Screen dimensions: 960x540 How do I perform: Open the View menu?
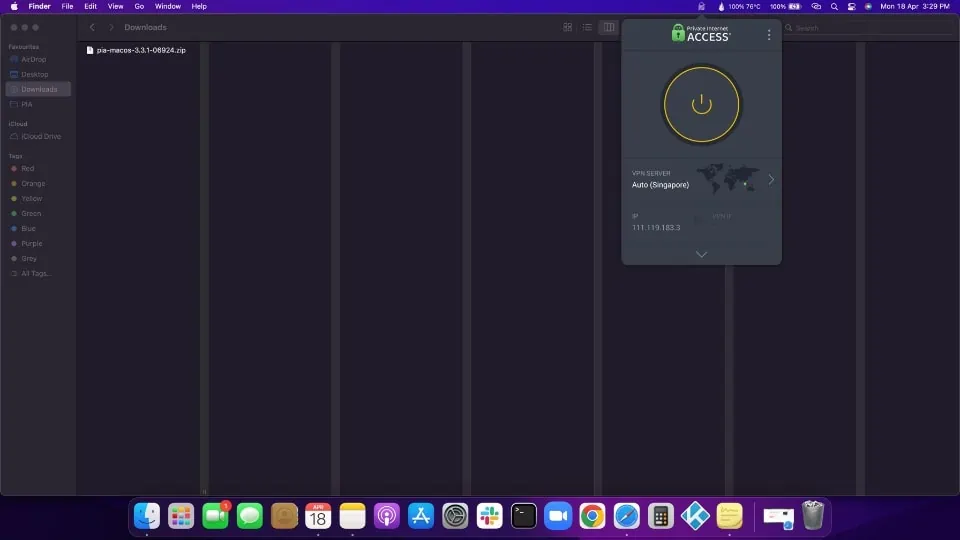115,7
